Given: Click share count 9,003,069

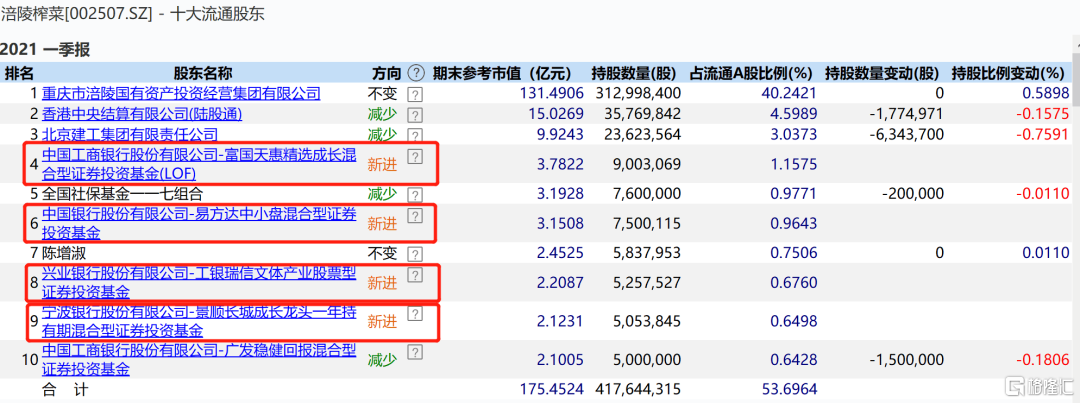Looking at the screenshot, I should (x=645, y=163).
